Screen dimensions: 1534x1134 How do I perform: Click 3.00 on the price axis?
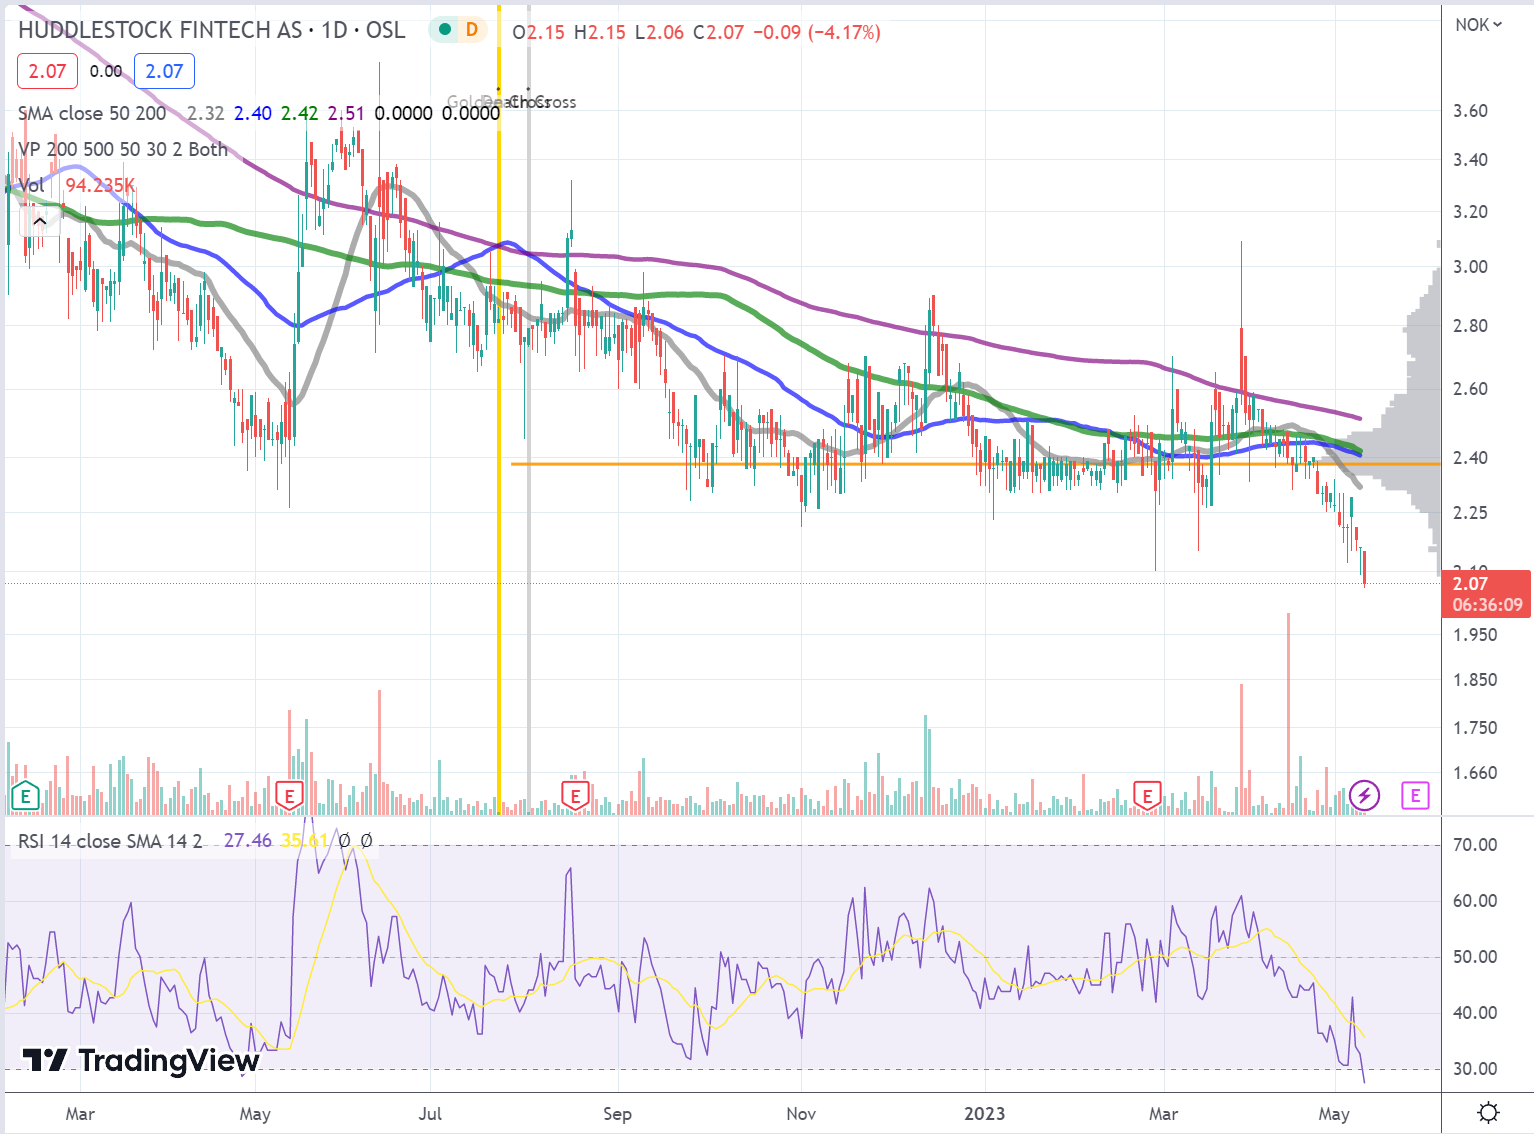pyautogui.click(x=1470, y=267)
